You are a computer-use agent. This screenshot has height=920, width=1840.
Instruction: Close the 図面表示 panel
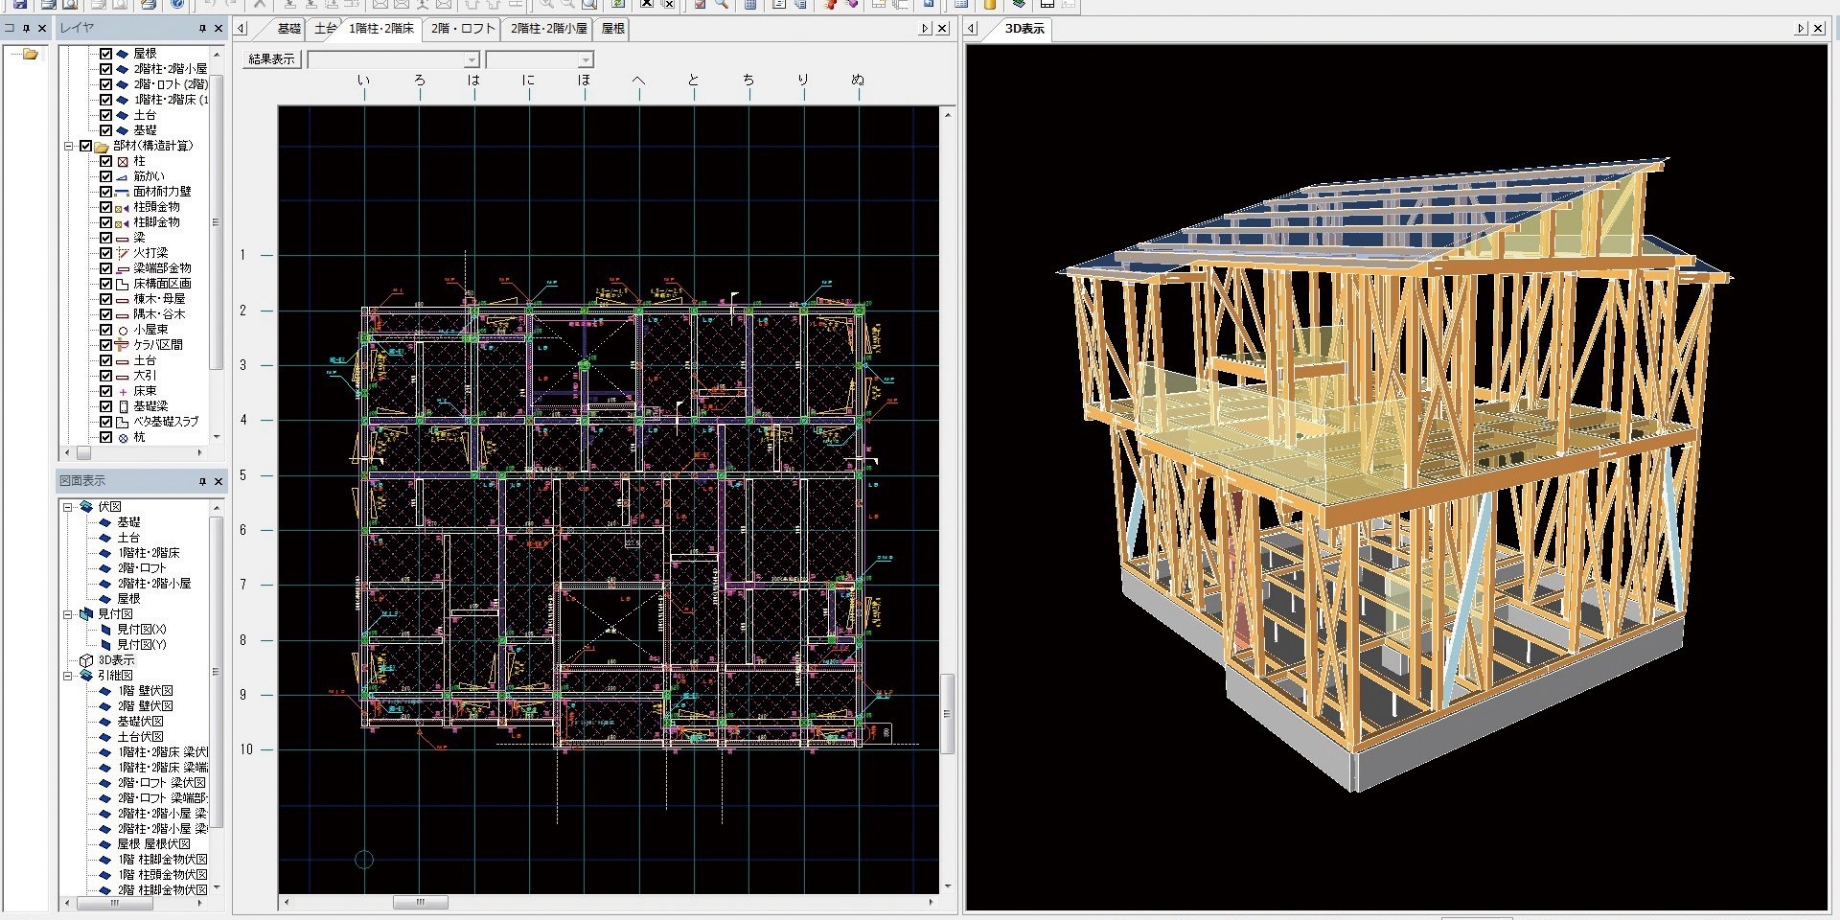(219, 482)
